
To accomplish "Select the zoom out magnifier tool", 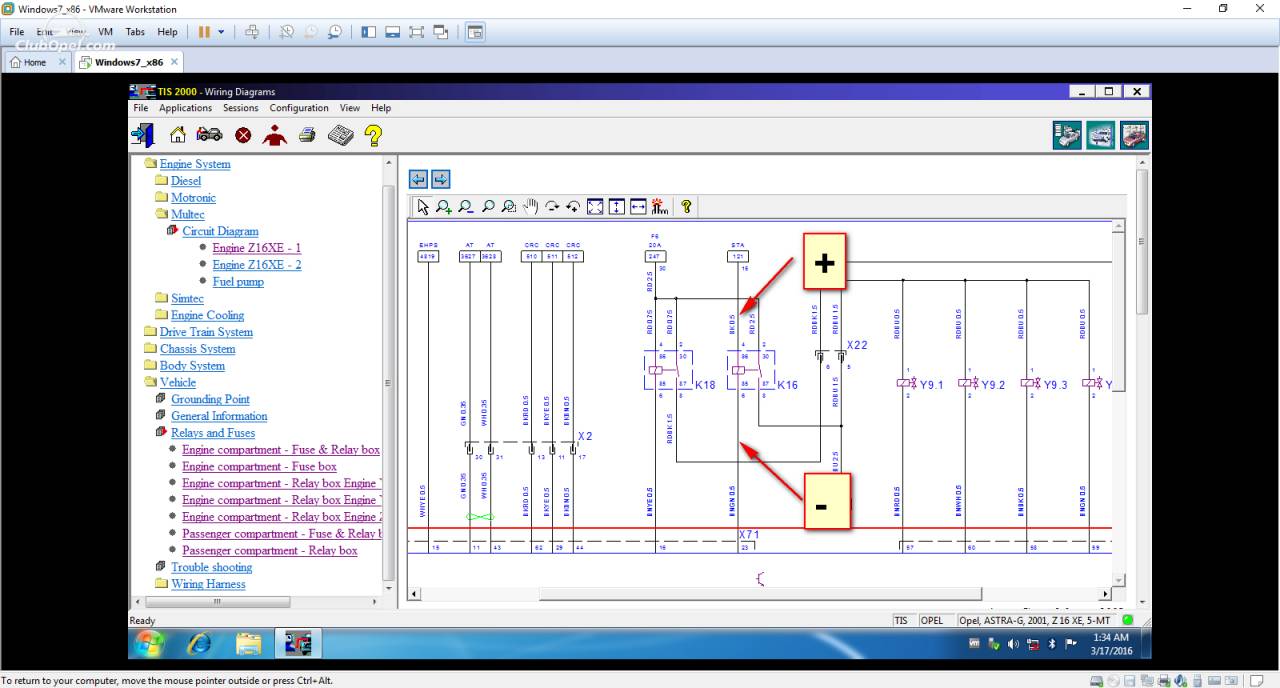I will click(466, 207).
